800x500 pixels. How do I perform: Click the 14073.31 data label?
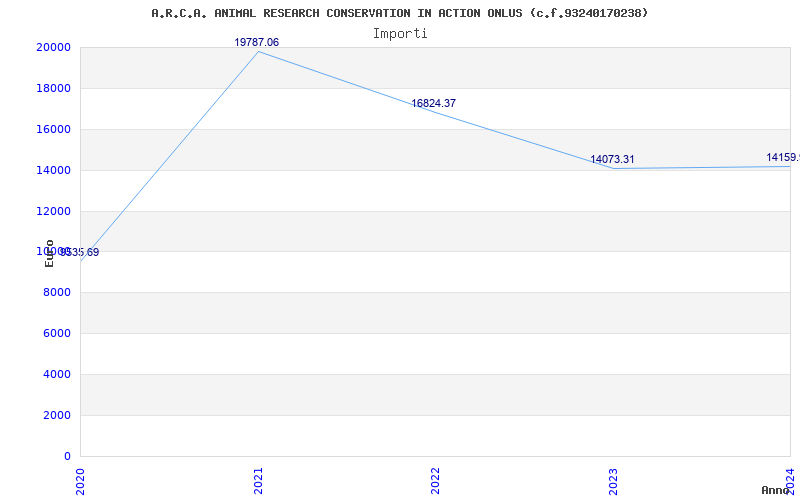tap(612, 160)
